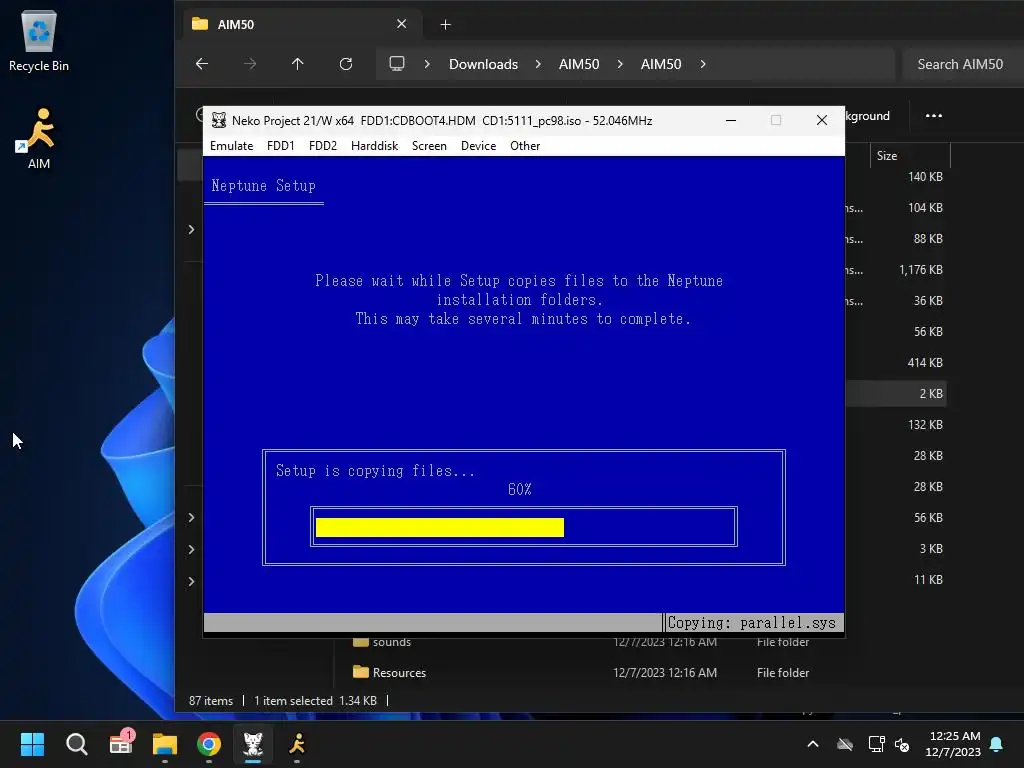Open the Recycle Bin desktop icon

39,42
